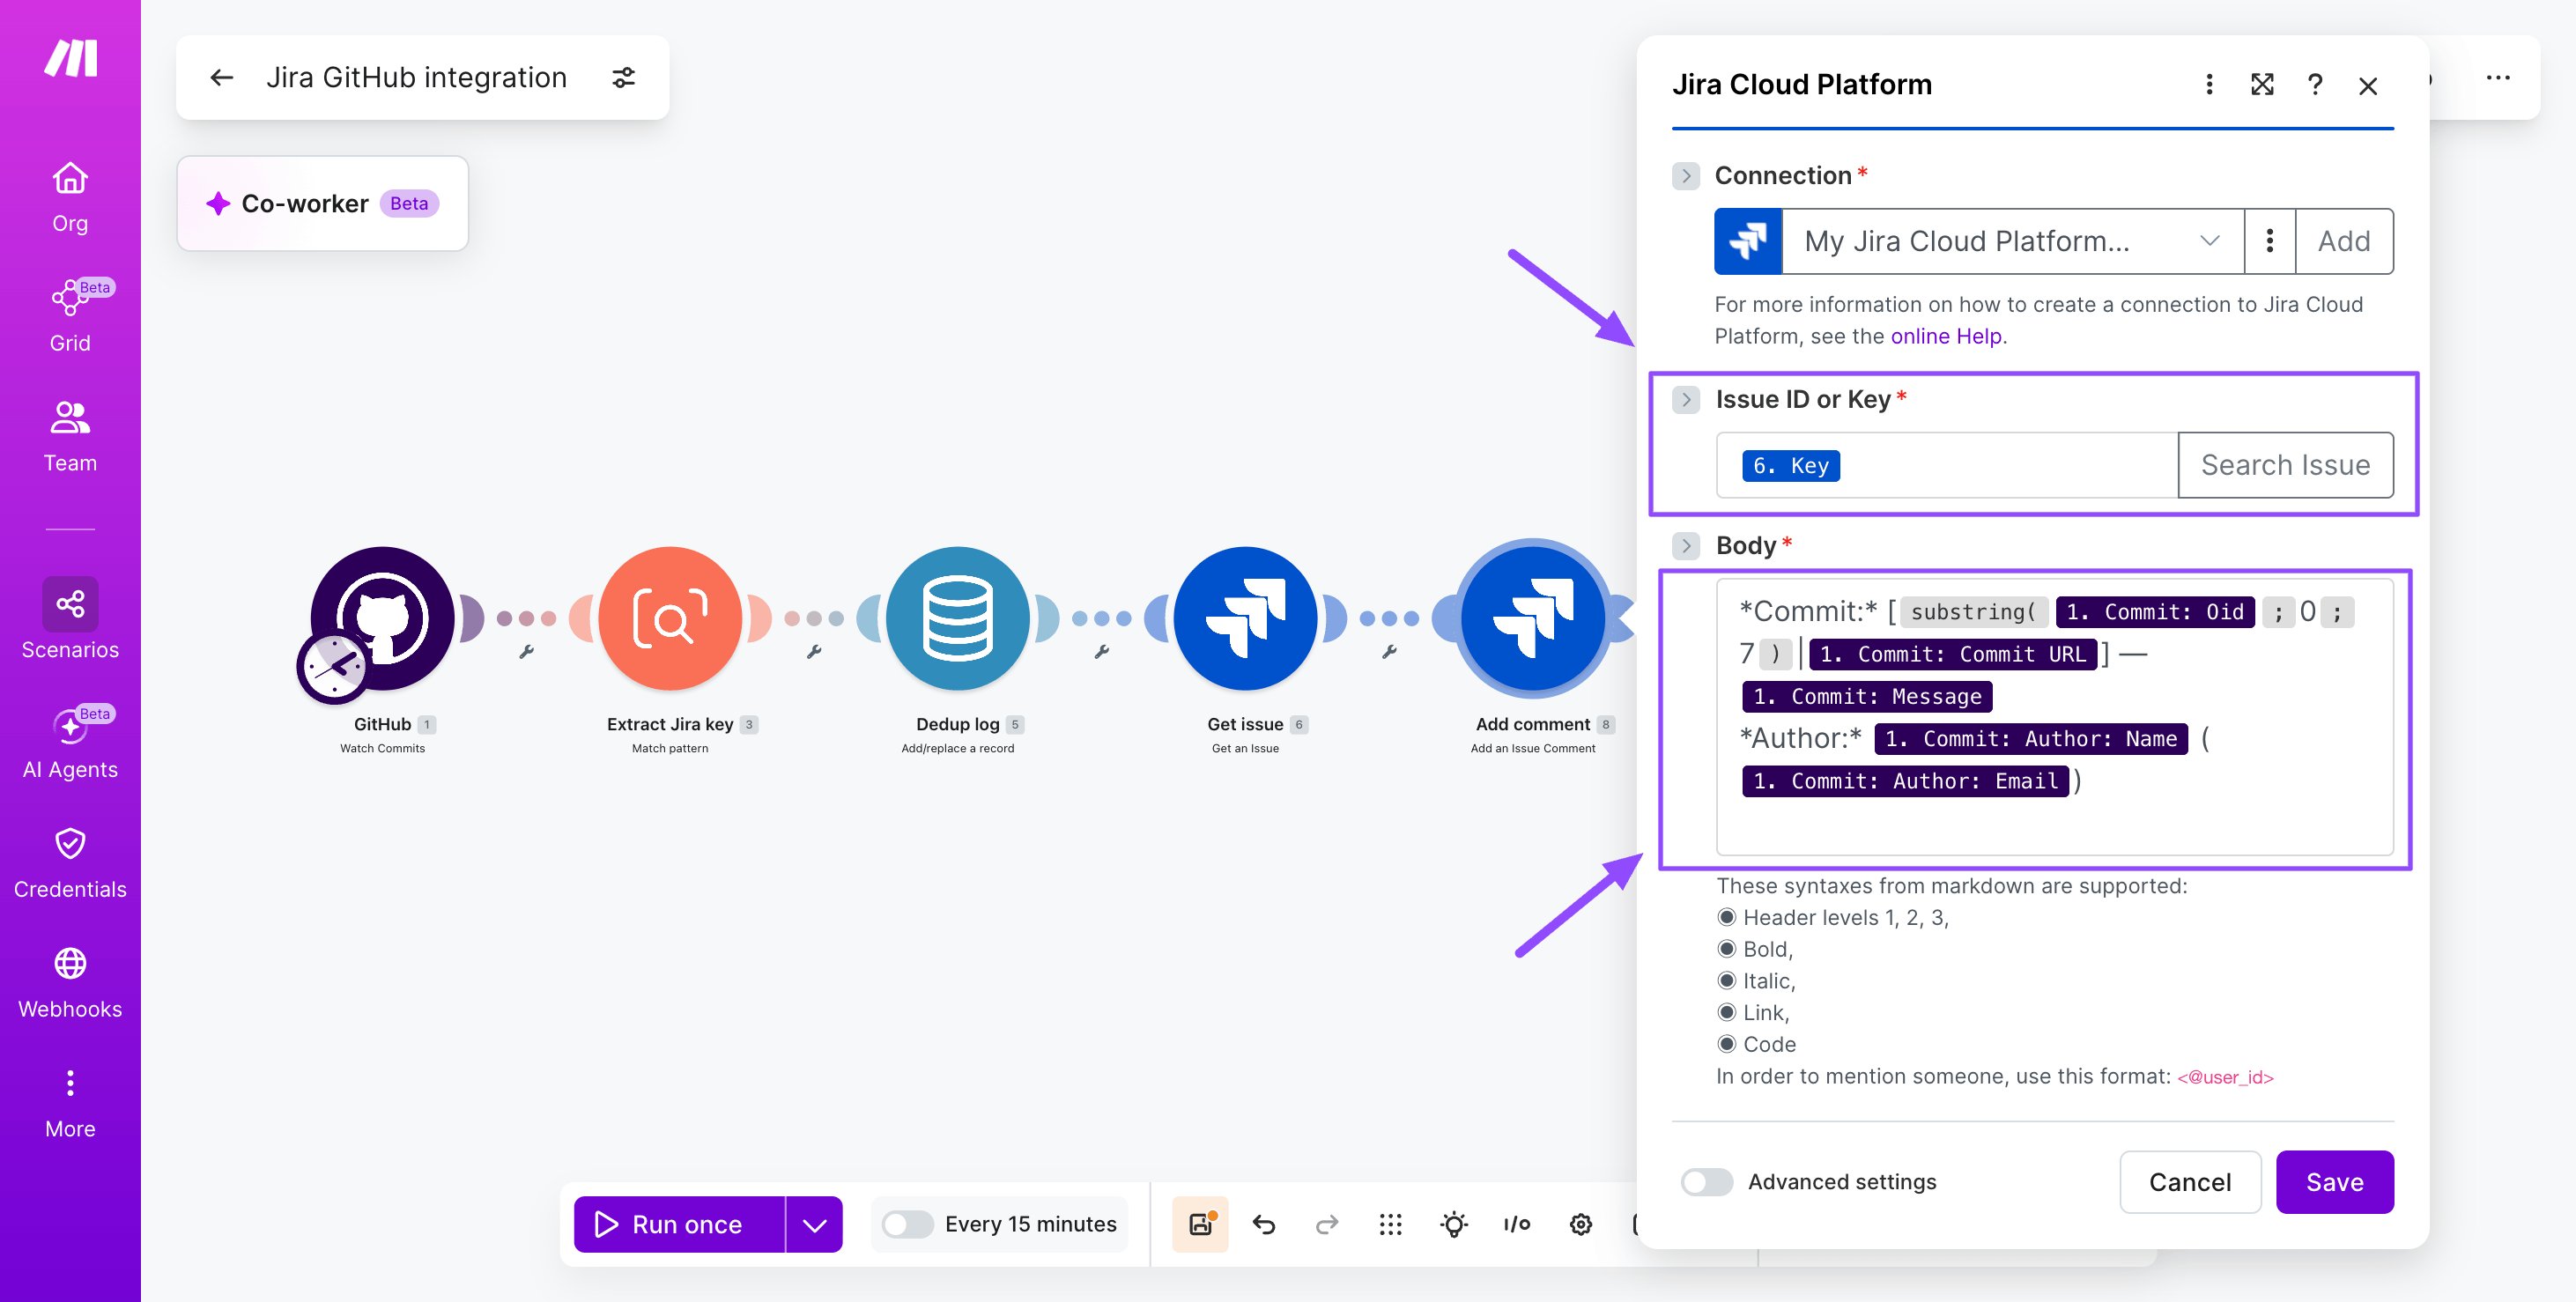This screenshot has height=1302, width=2576.
Task: Cancel the module configuration
Action: 2190,1181
